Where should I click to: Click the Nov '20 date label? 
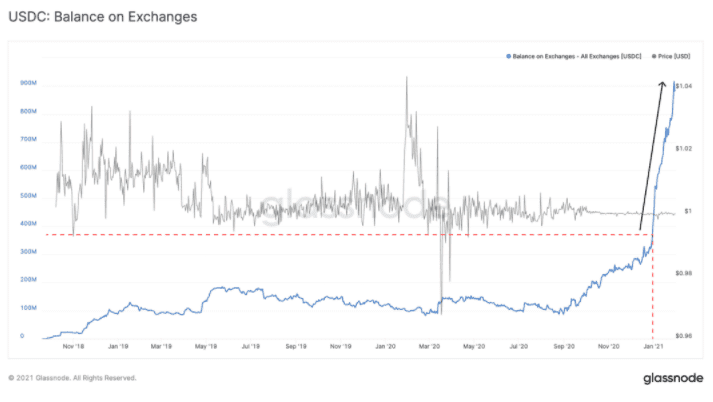coord(608,347)
